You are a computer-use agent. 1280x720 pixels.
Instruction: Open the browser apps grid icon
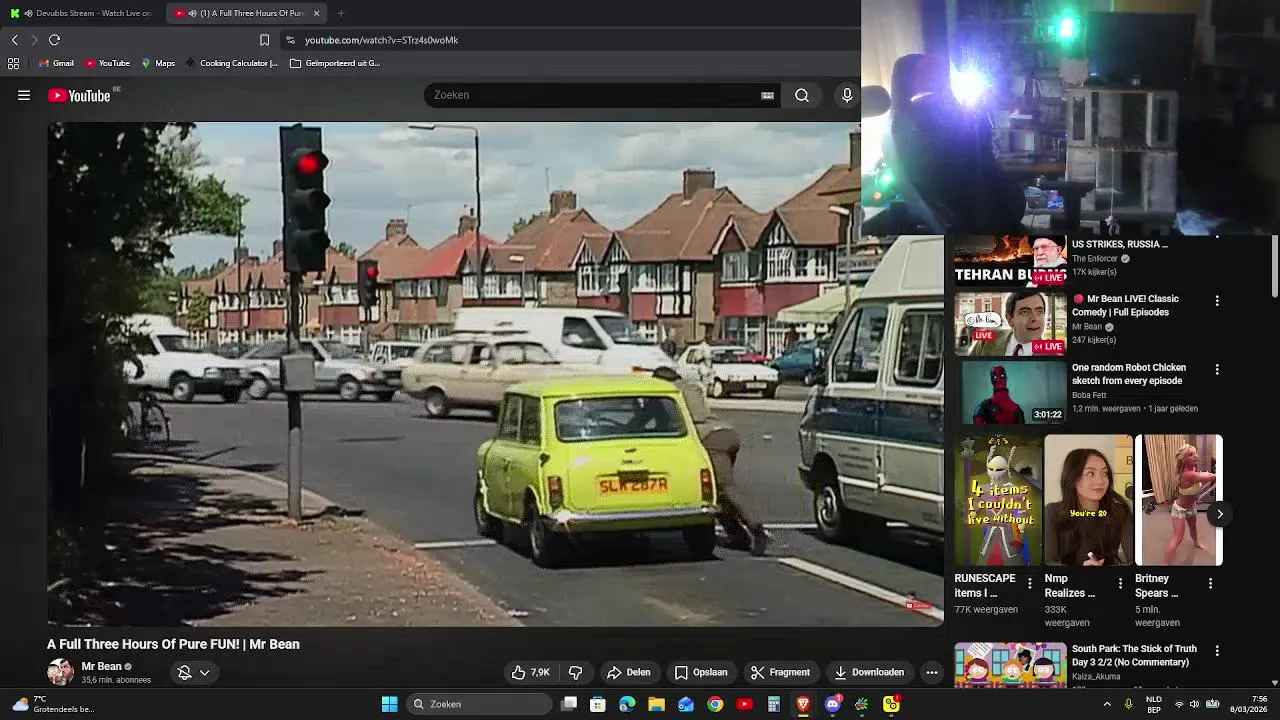click(13, 63)
